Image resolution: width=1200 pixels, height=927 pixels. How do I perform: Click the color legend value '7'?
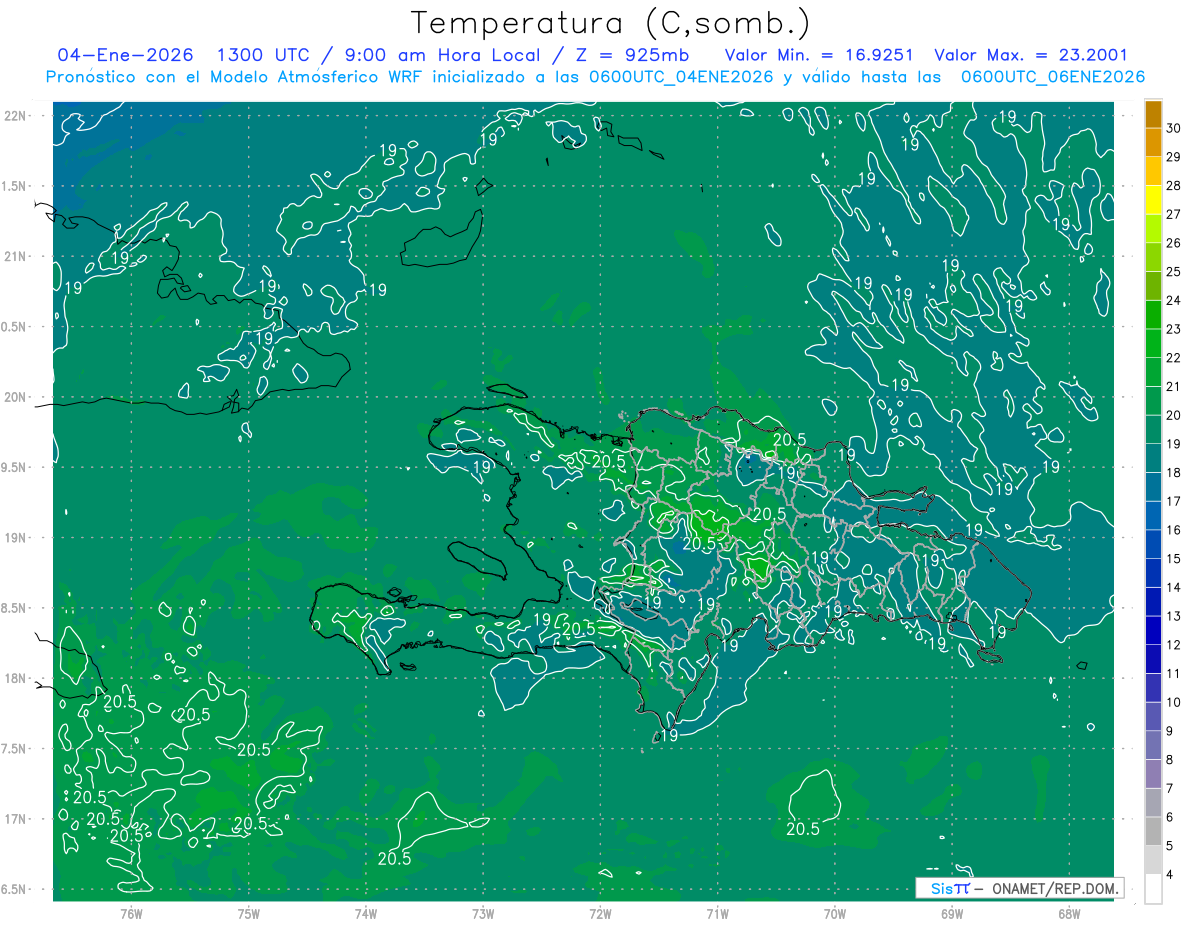(x=1170, y=789)
